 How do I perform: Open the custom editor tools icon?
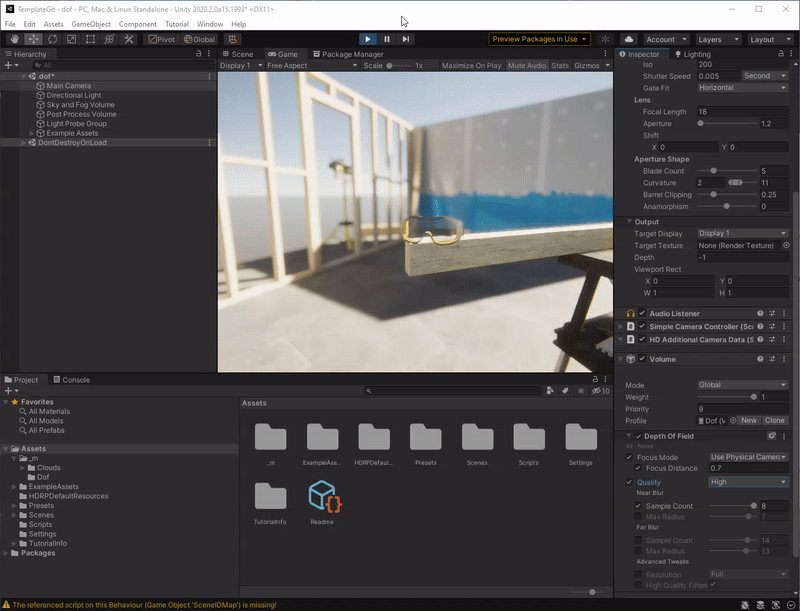pyautogui.click(x=129, y=39)
